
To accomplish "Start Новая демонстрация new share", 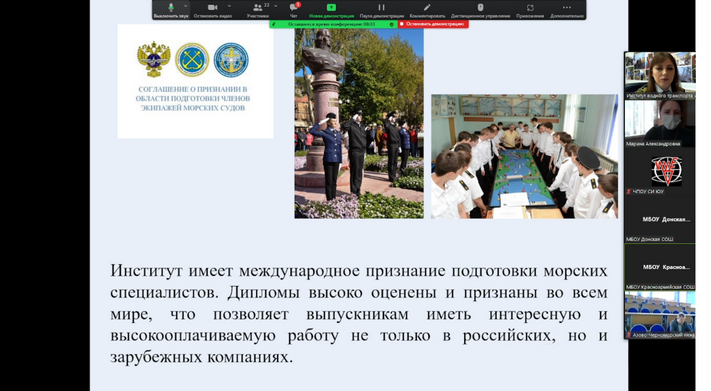I will [x=331, y=10].
